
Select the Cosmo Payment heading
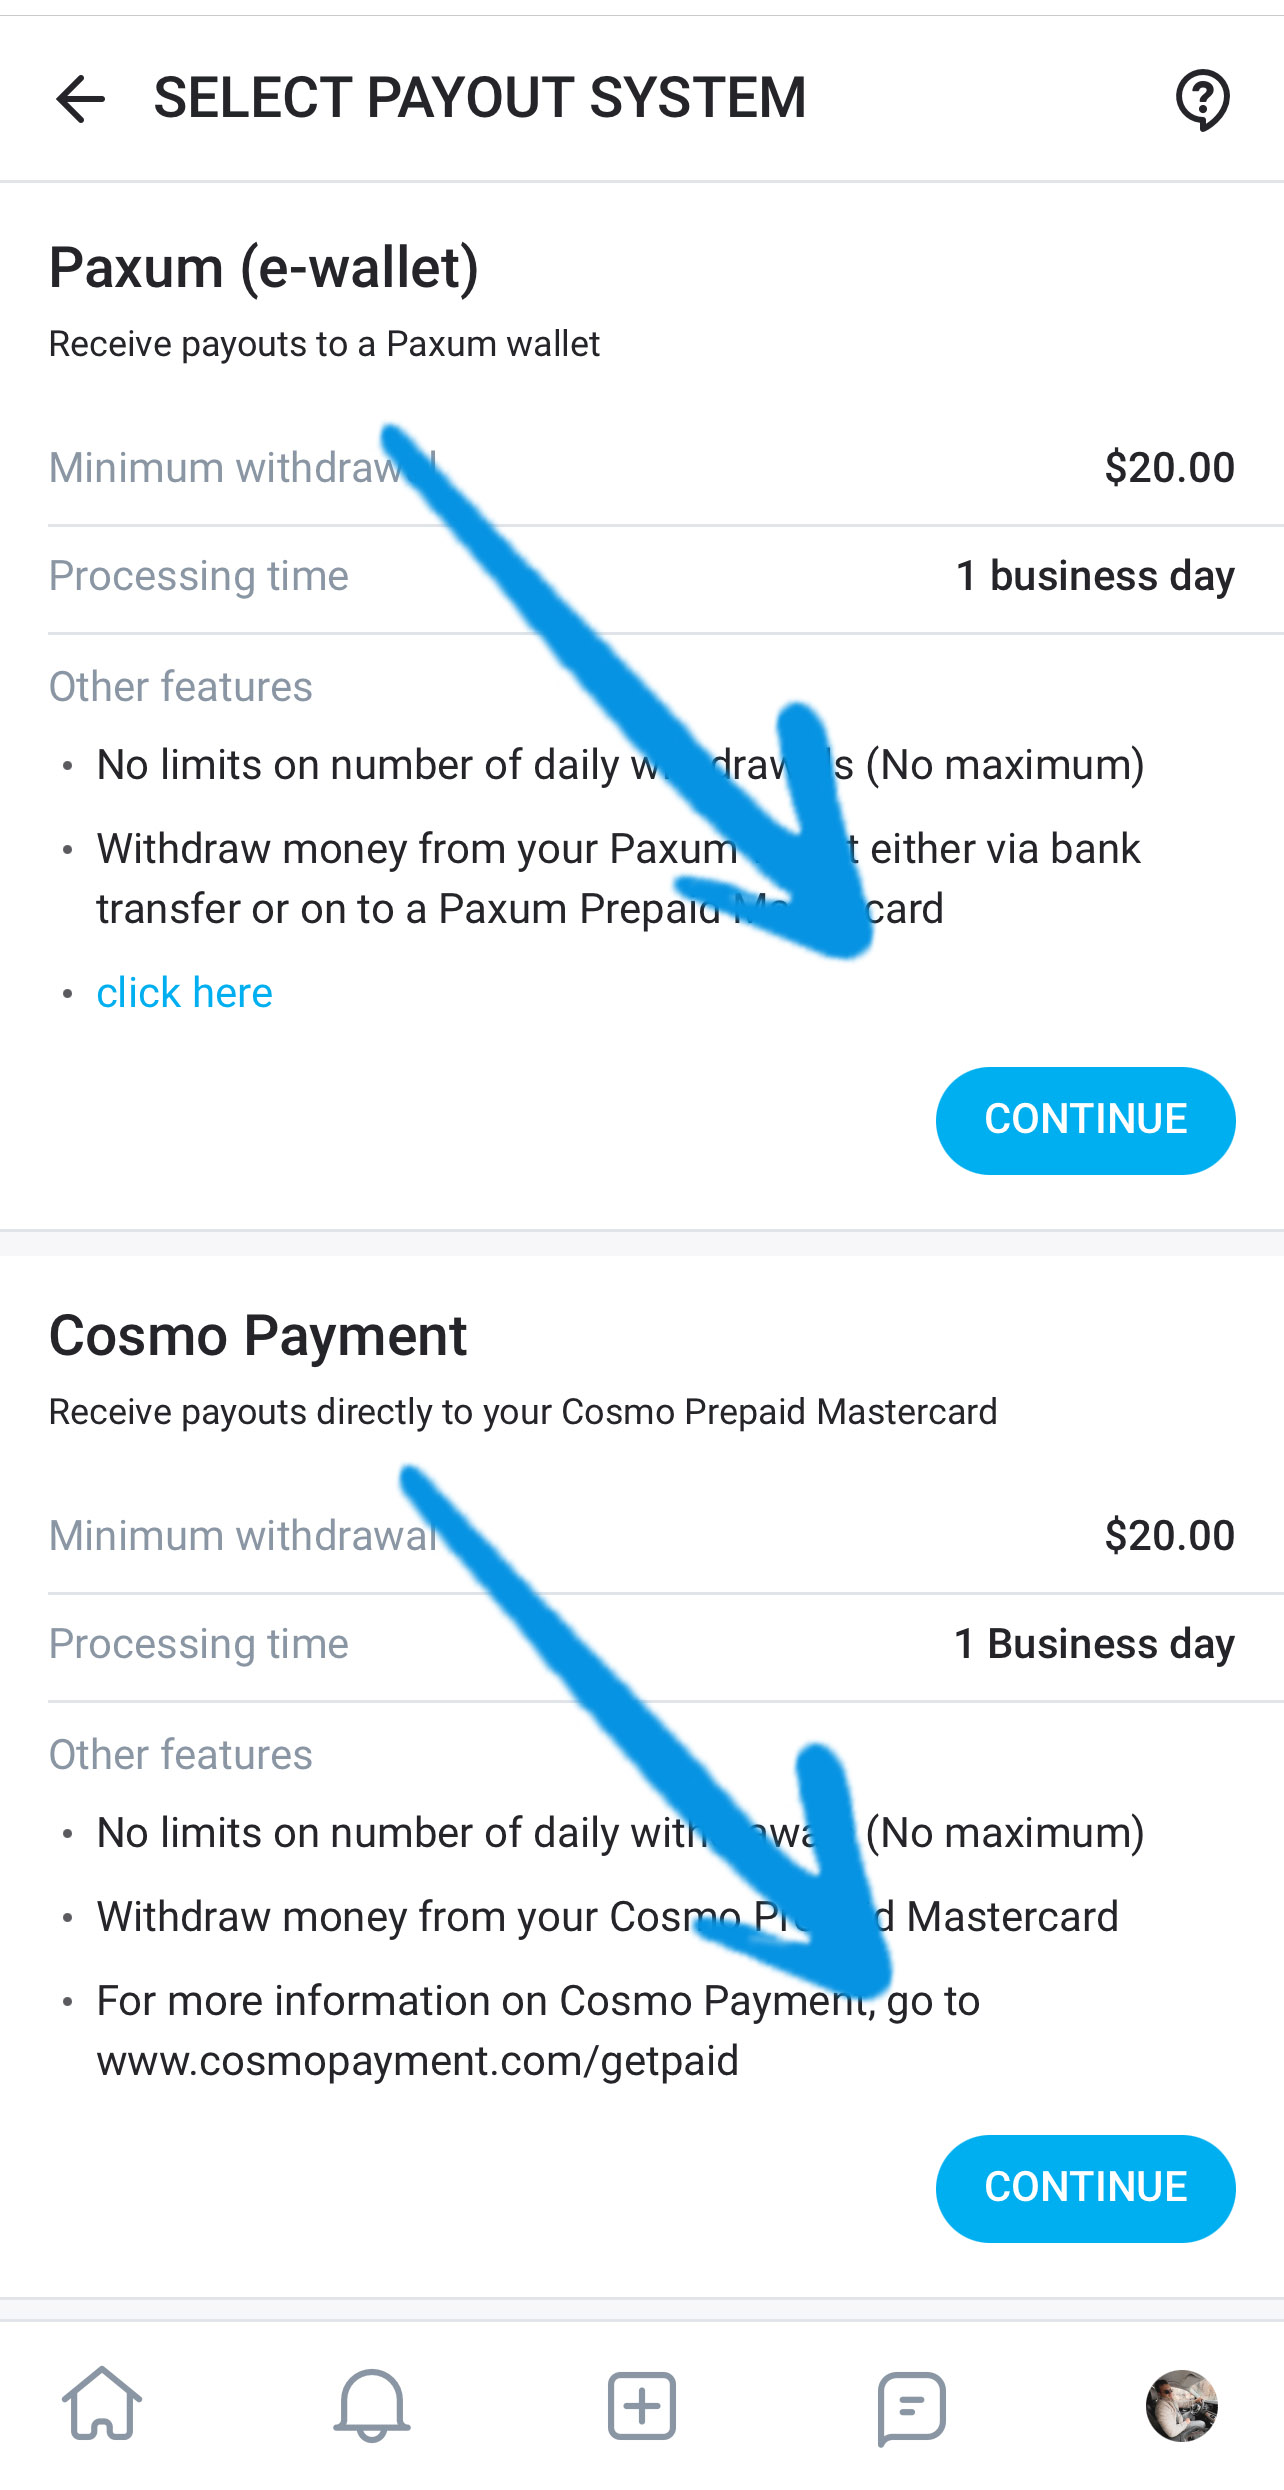[x=258, y=1335]
